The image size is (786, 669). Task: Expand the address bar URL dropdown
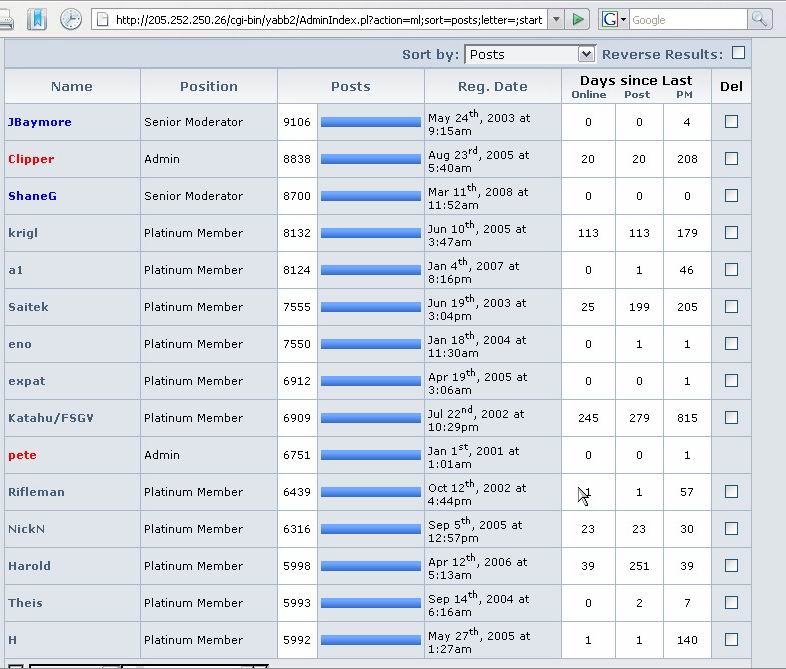[x=555, y=19]
